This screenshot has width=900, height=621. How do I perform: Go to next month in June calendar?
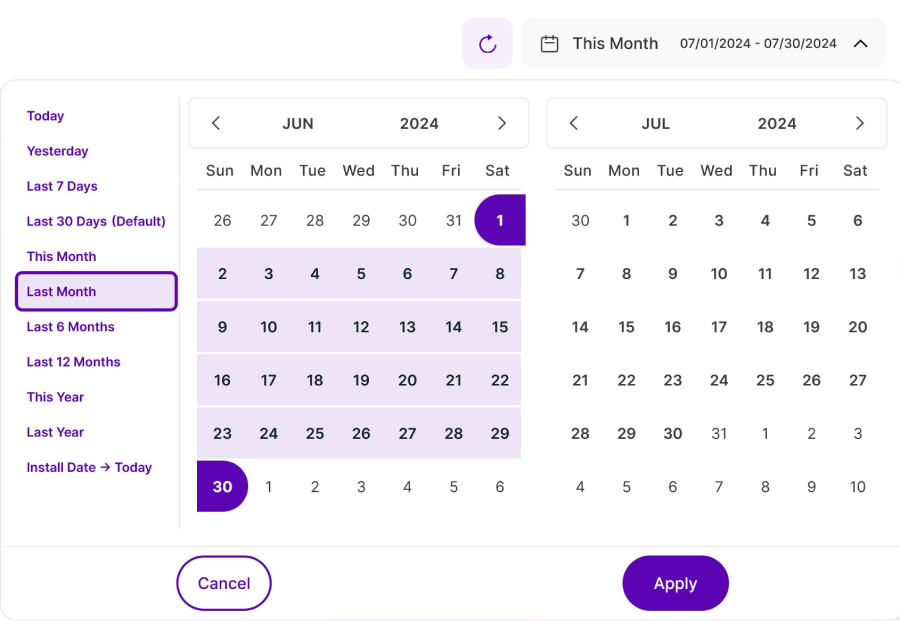pos(502,124)
